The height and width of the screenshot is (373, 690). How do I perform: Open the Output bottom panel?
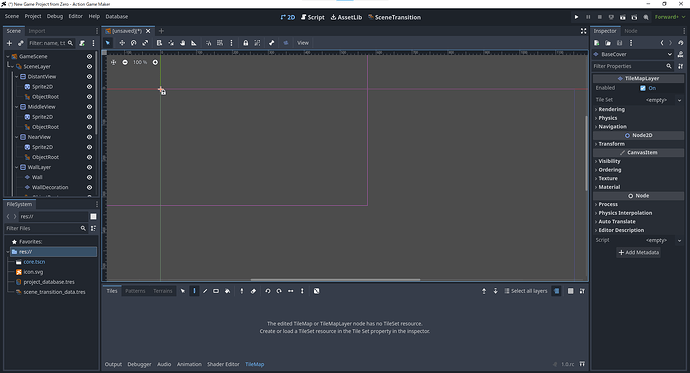(113, 364)
